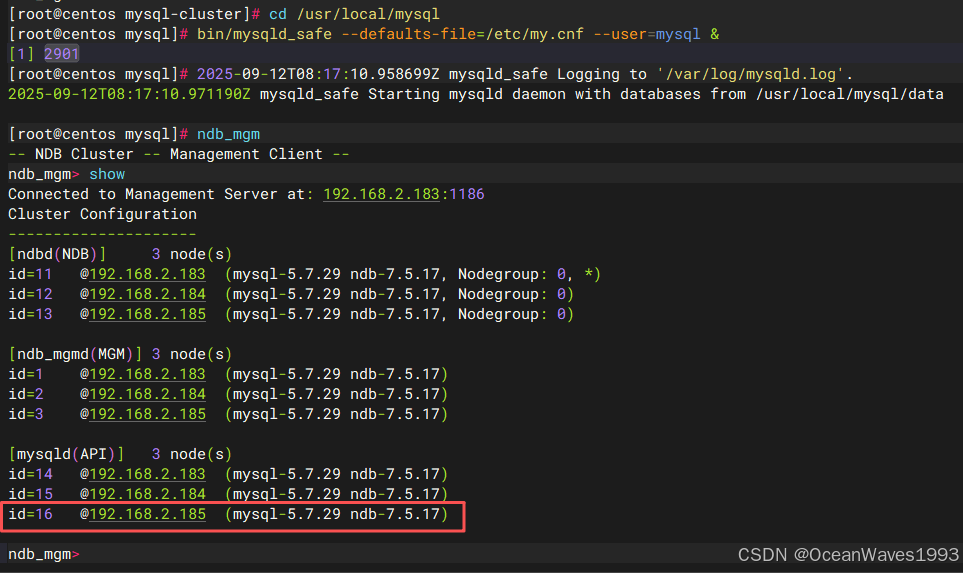The height and width of the screenshot is (573, 963).
Task: Click the 'cd /usr/local/mysql' command text
Action: (354, 14)
